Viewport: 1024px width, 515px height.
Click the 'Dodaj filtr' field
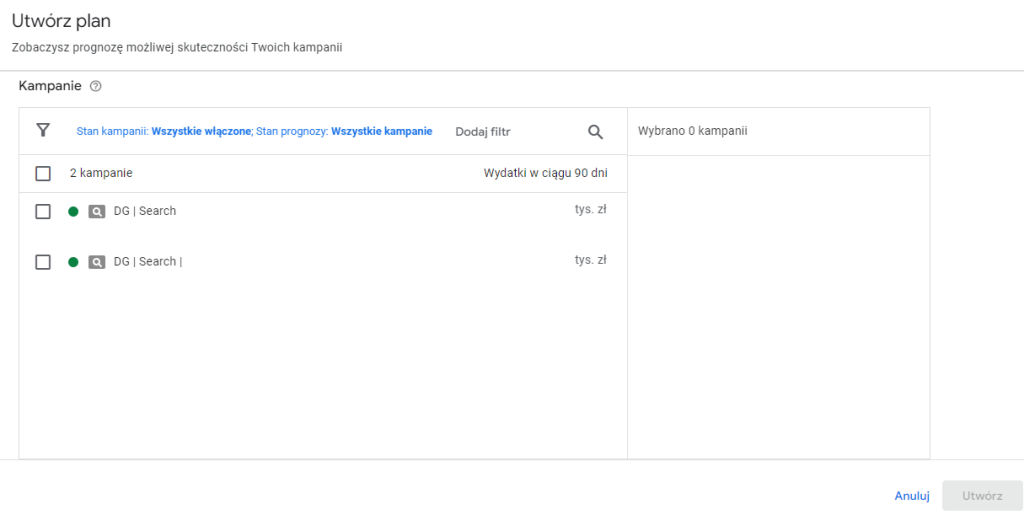(483, 132)
